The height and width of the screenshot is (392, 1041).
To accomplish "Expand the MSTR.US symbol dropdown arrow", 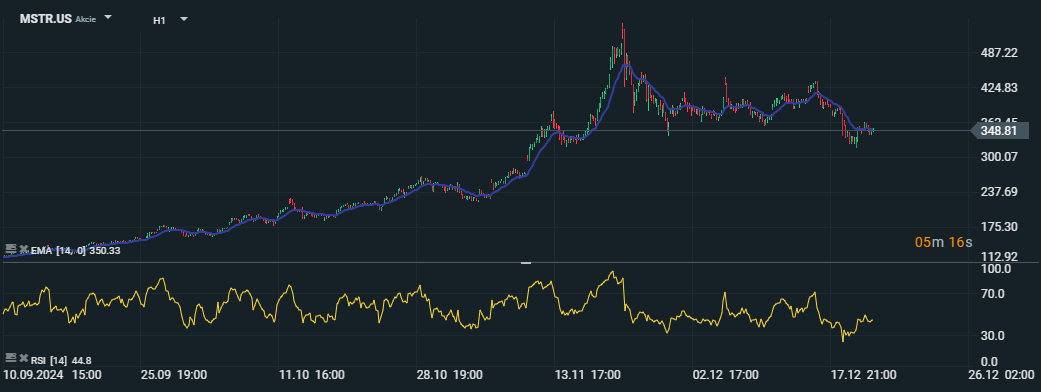I will tap(108, 18).
